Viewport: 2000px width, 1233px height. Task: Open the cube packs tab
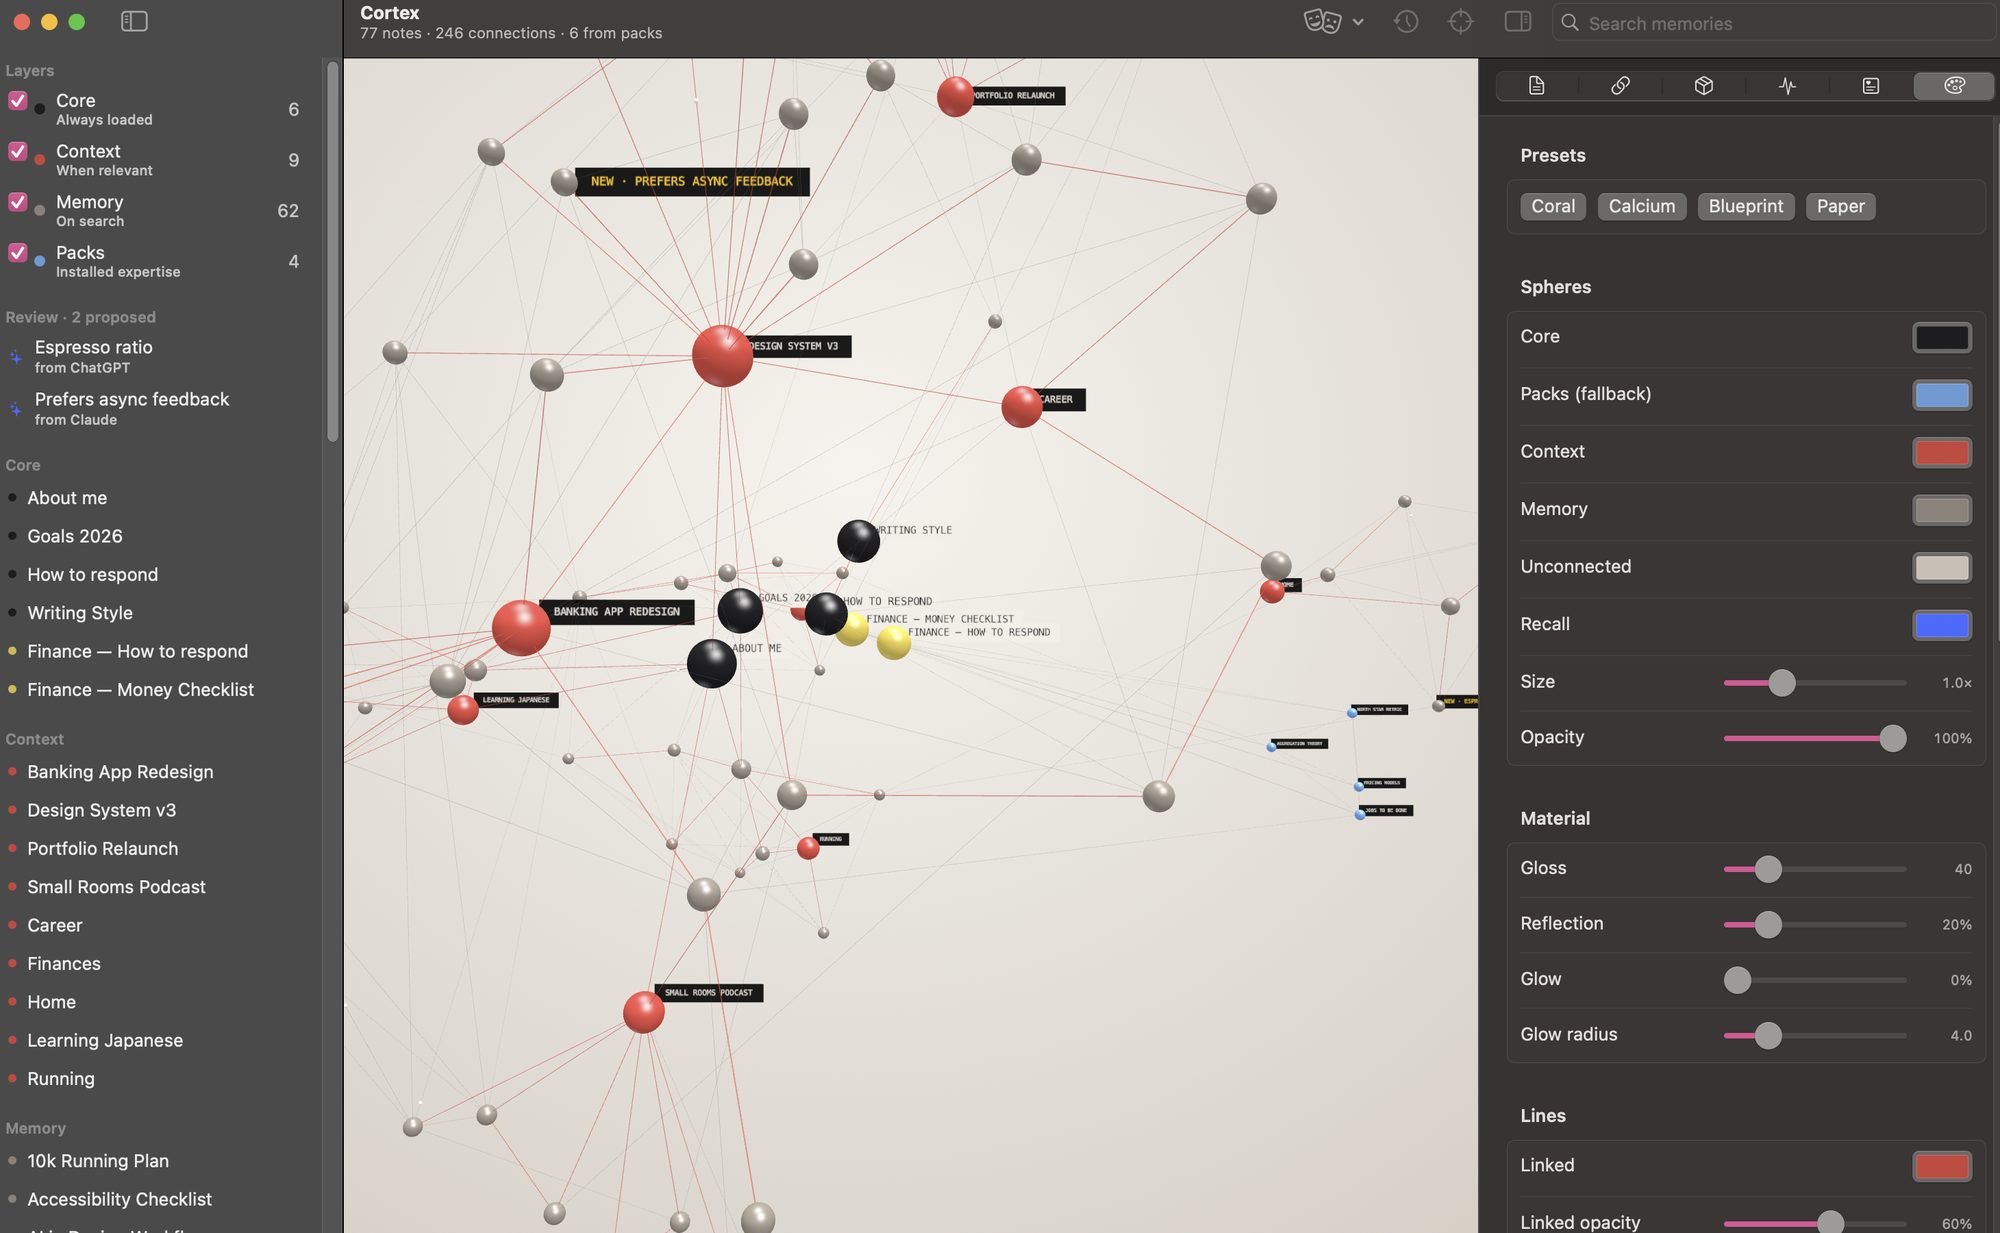[x=1704, y=86]
